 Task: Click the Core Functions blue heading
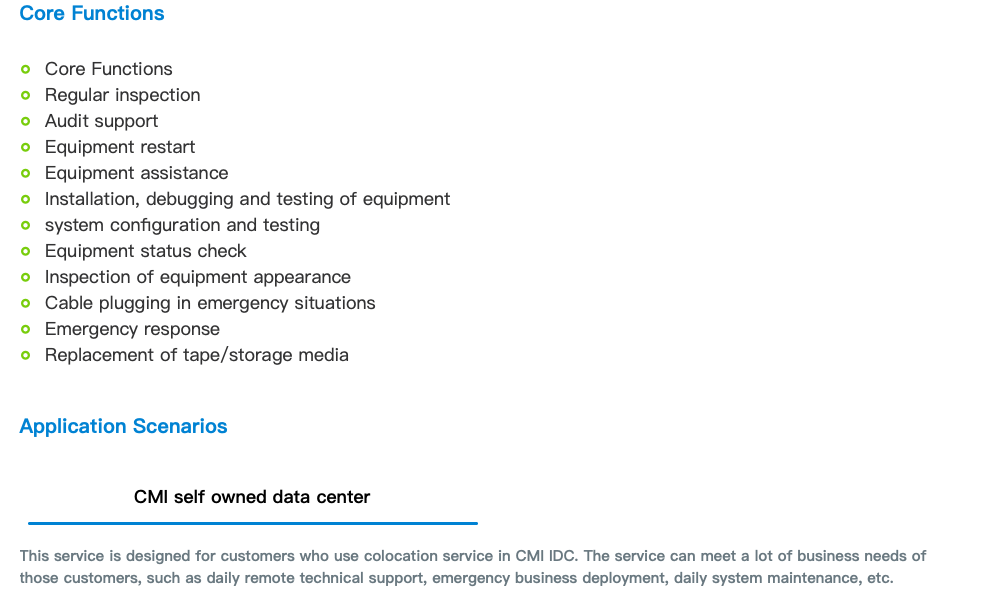coord(92,13)
